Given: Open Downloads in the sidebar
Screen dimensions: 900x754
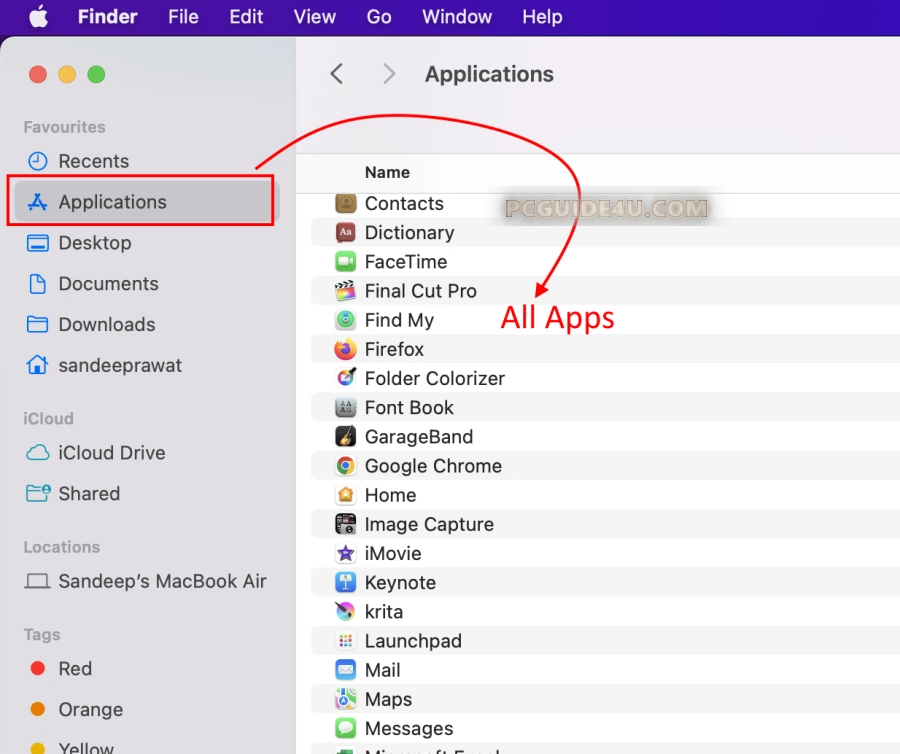Looking at the screenshot, I should pos(106,324).
